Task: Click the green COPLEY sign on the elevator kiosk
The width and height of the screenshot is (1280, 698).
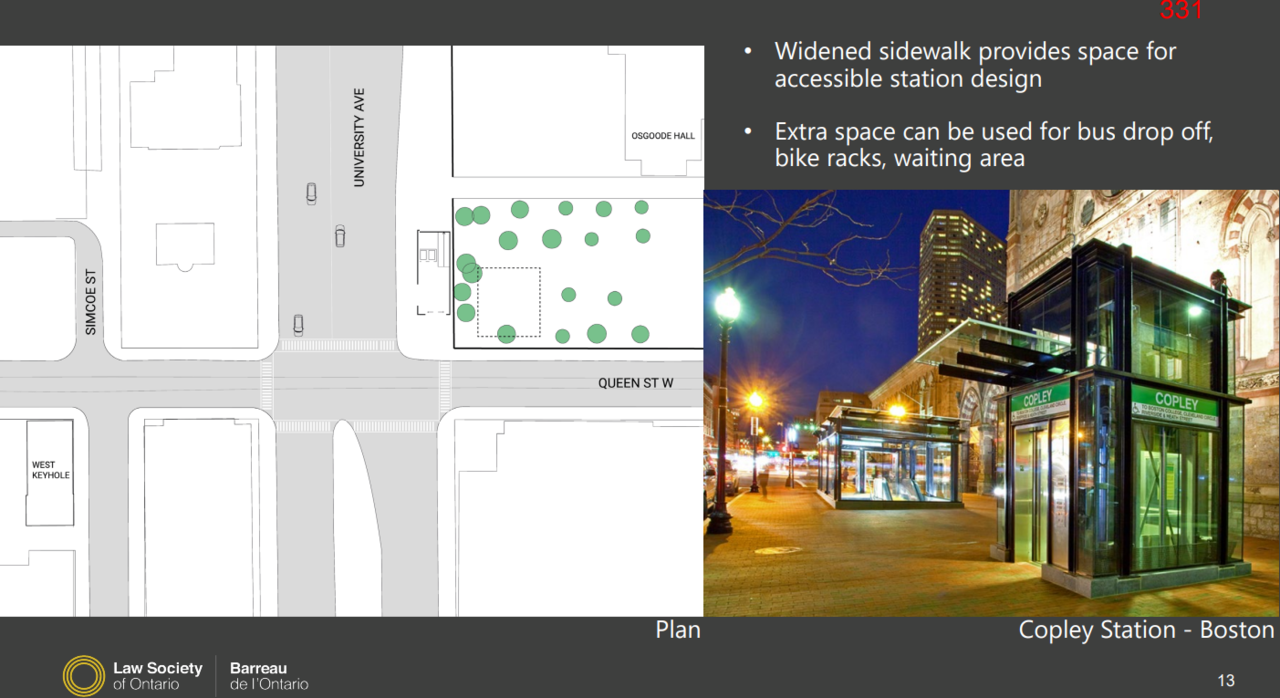Action: [x=1175, y=403]
